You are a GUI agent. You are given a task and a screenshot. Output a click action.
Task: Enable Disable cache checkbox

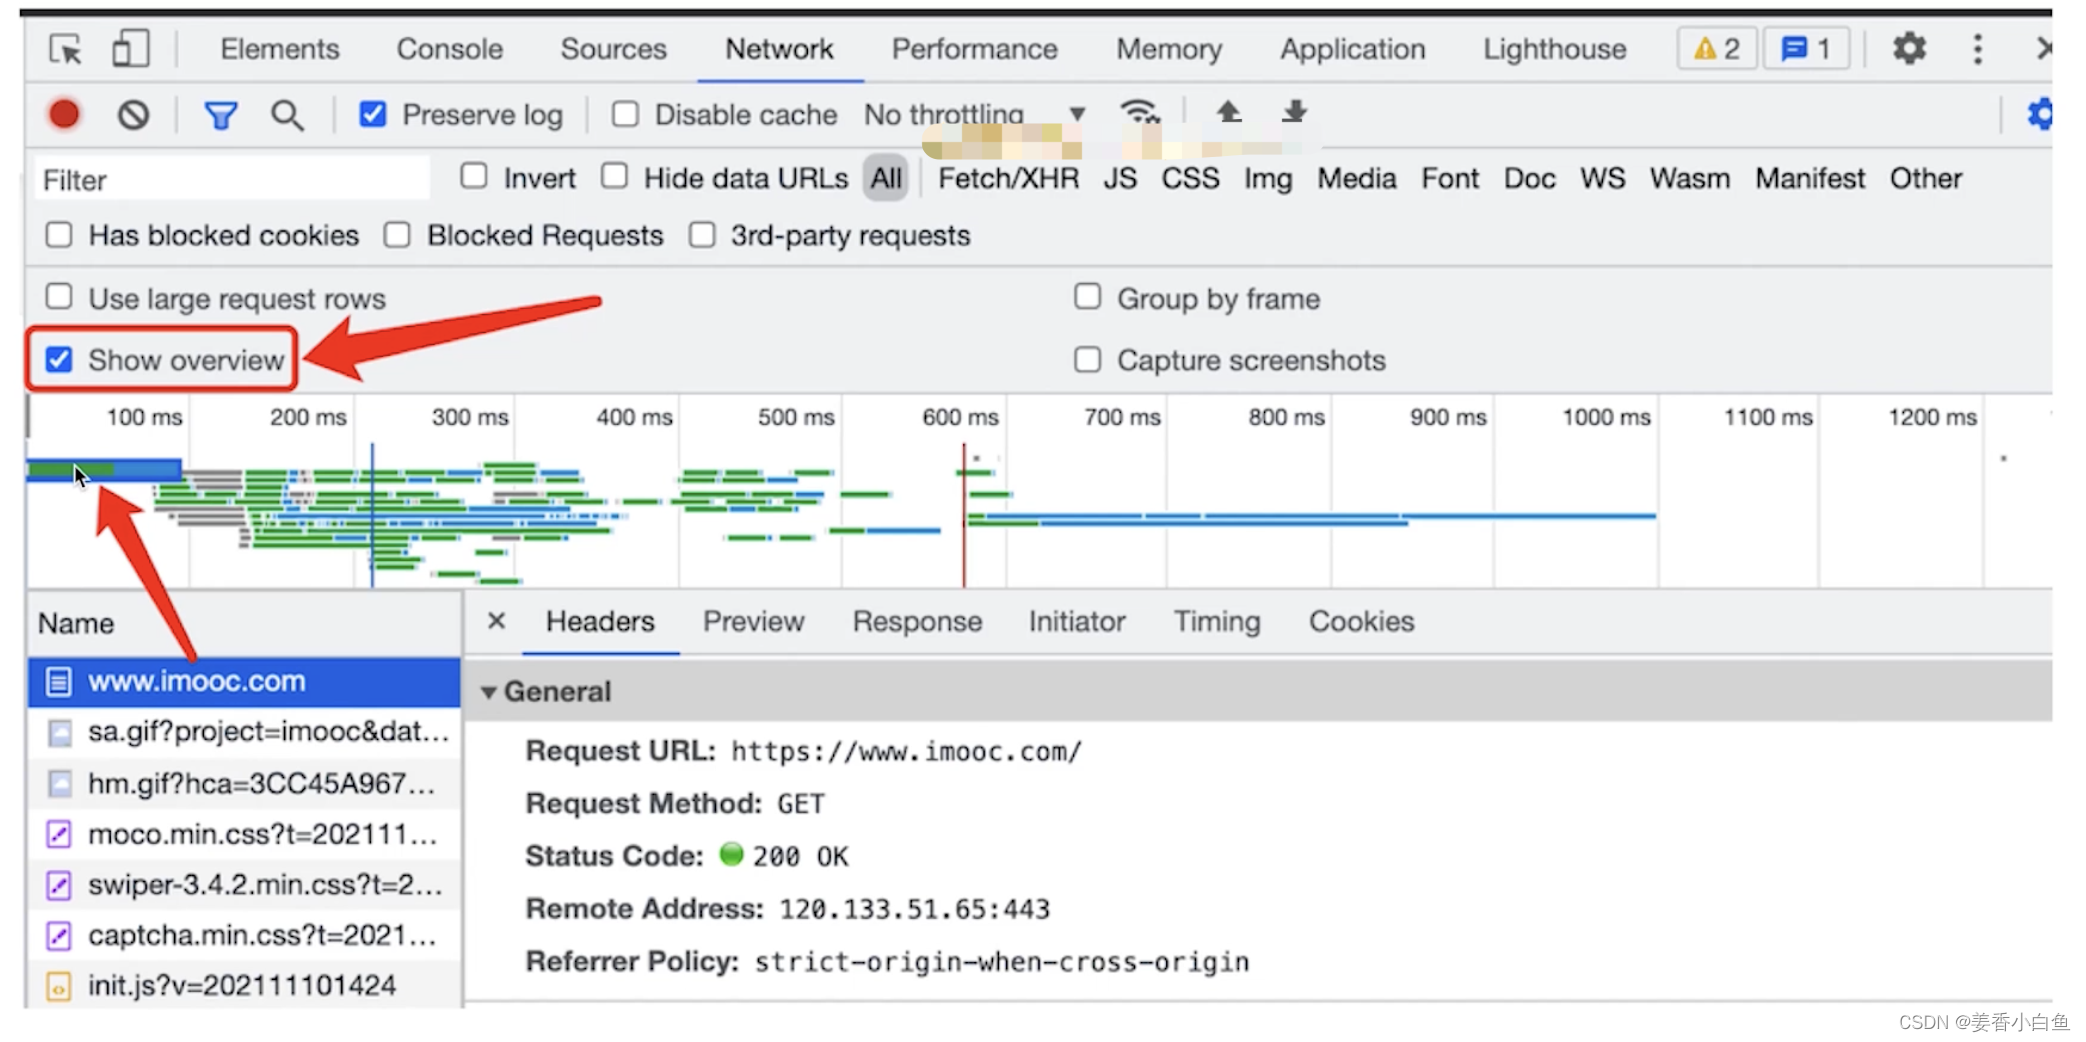point(625,114)
